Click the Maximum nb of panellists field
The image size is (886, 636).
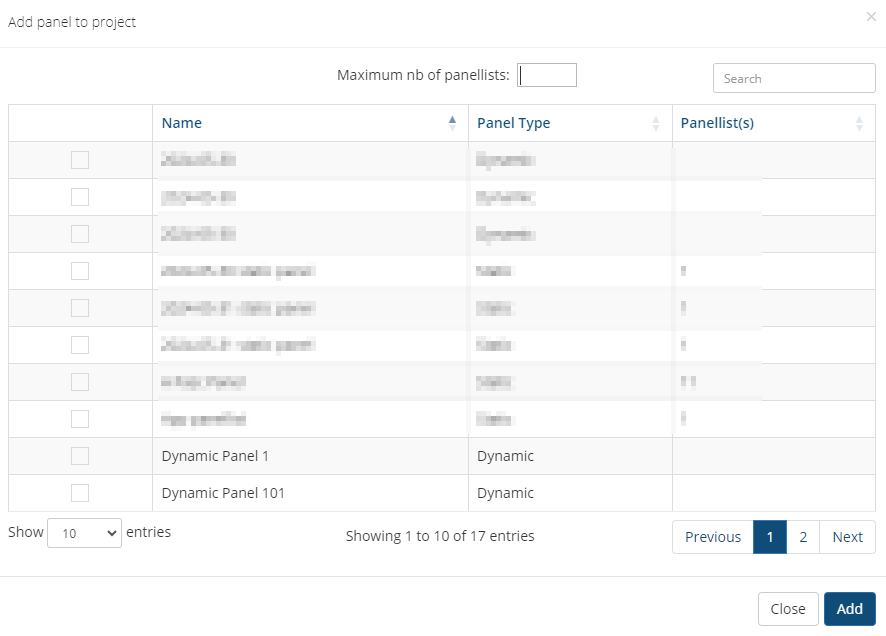(547, 75)
